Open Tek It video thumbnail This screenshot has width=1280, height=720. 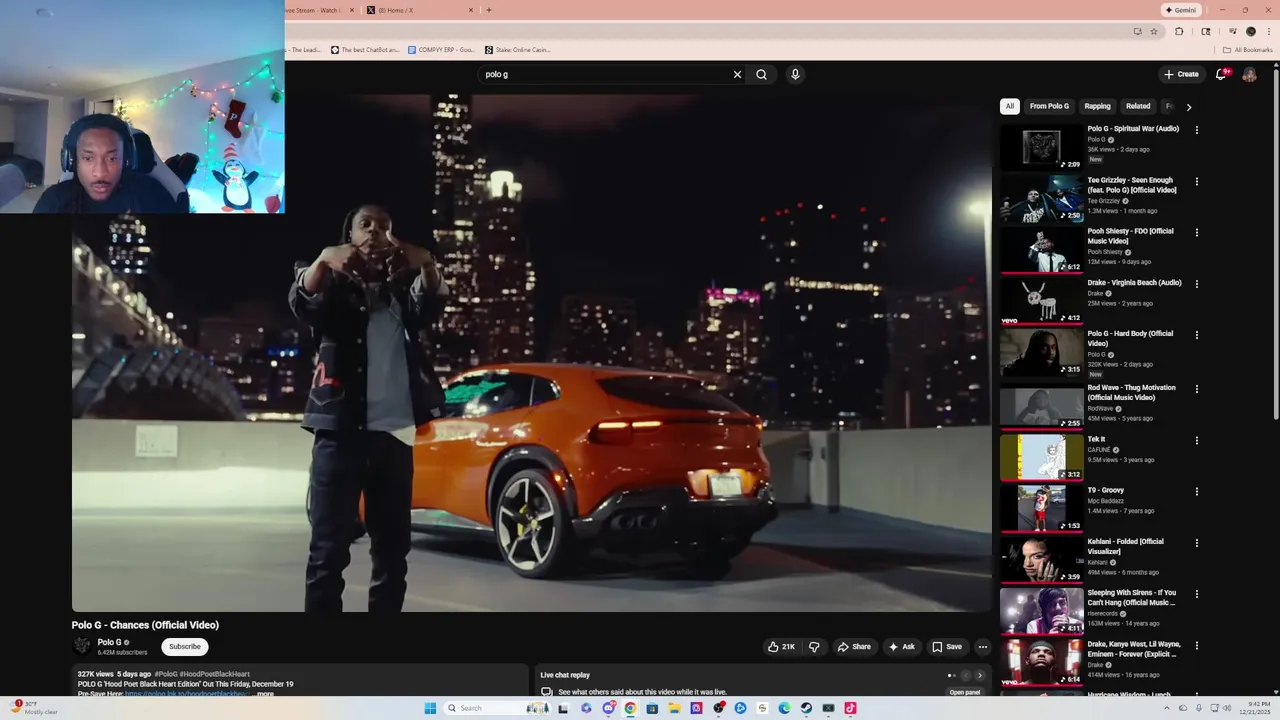coord(1041,457)
